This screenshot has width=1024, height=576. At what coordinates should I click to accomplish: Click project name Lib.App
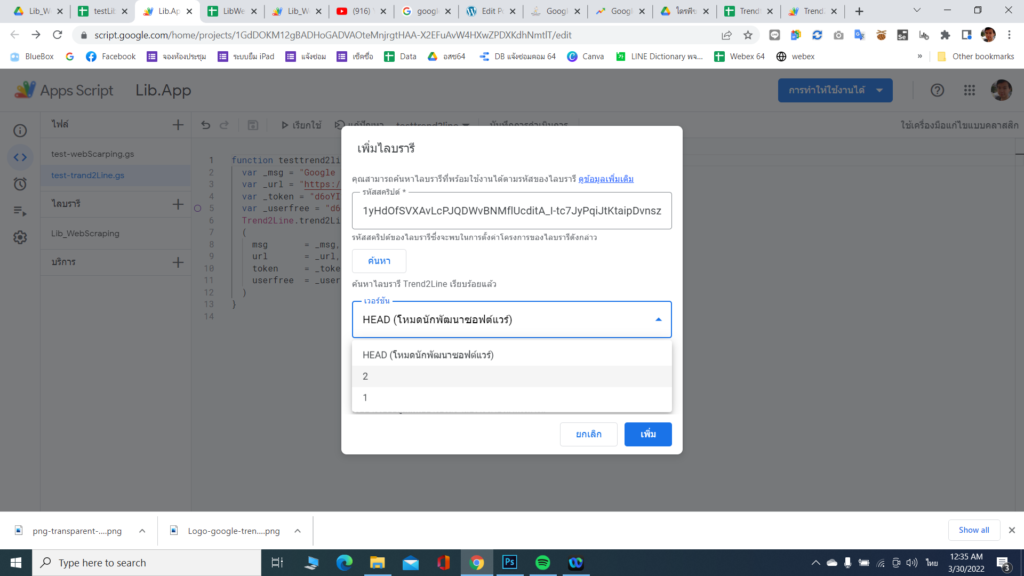tap(163, 90)
